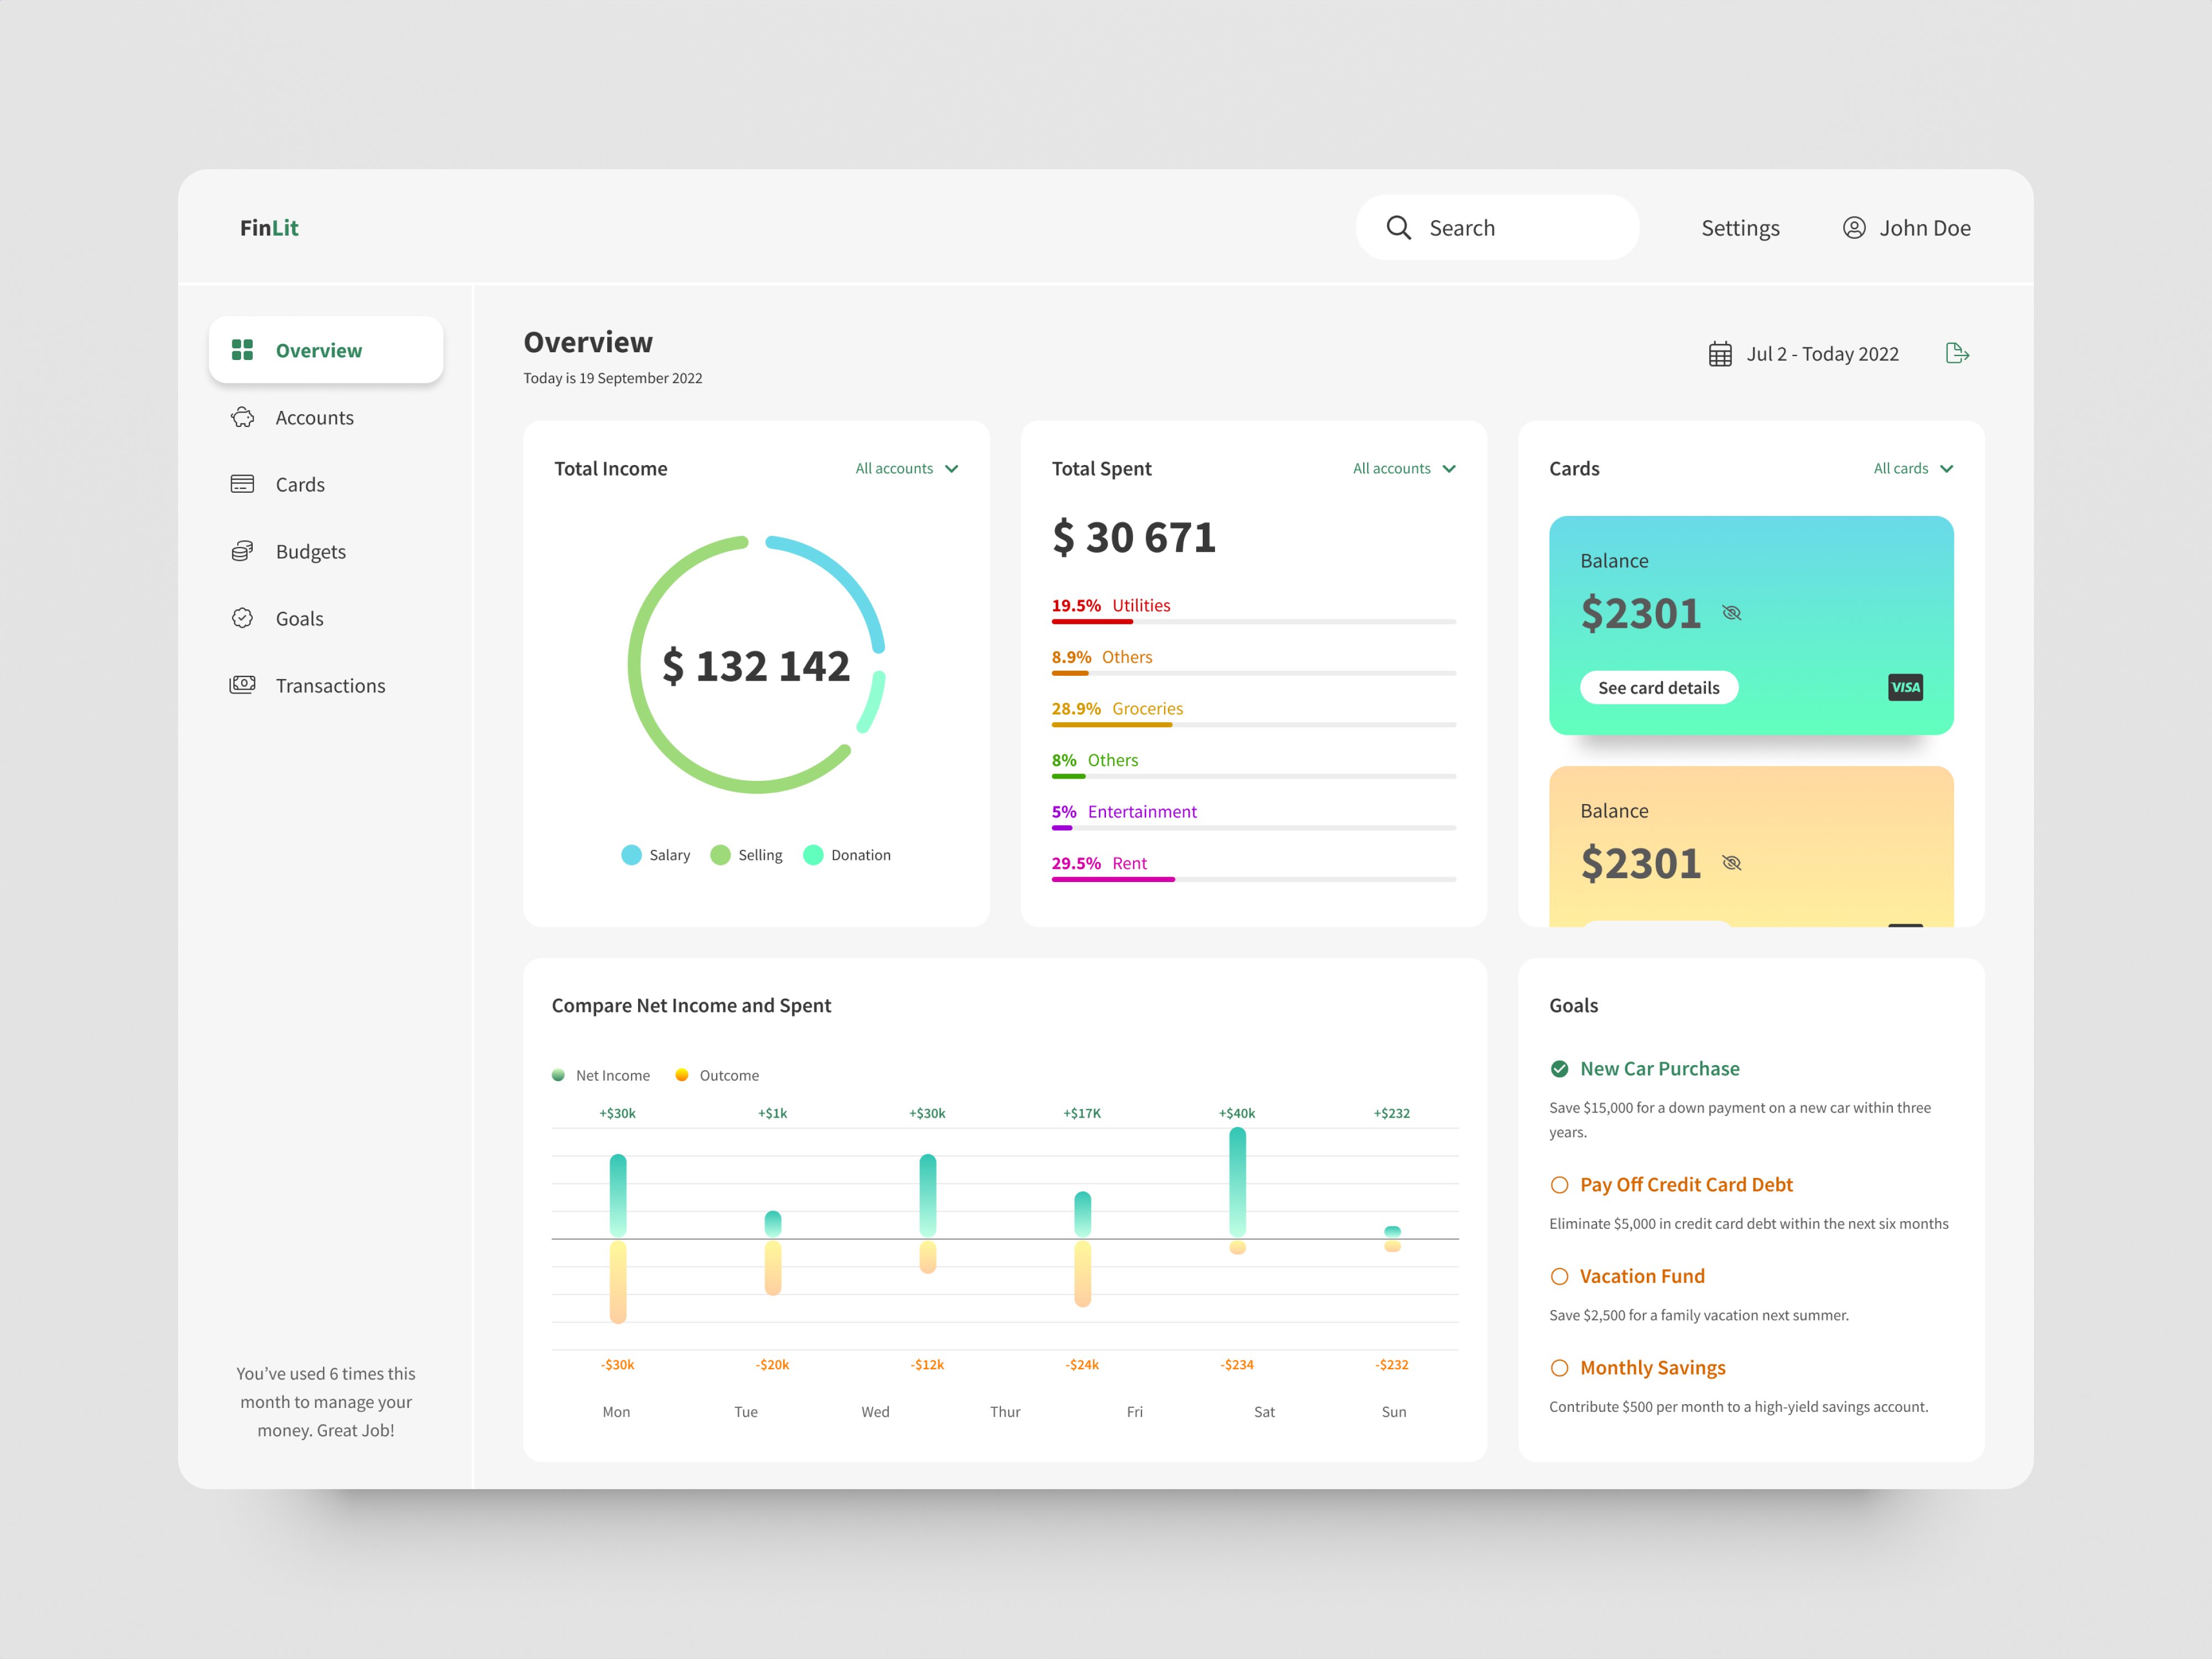Click the See card details button
2212x1659 pixels.
point(1659,687)
